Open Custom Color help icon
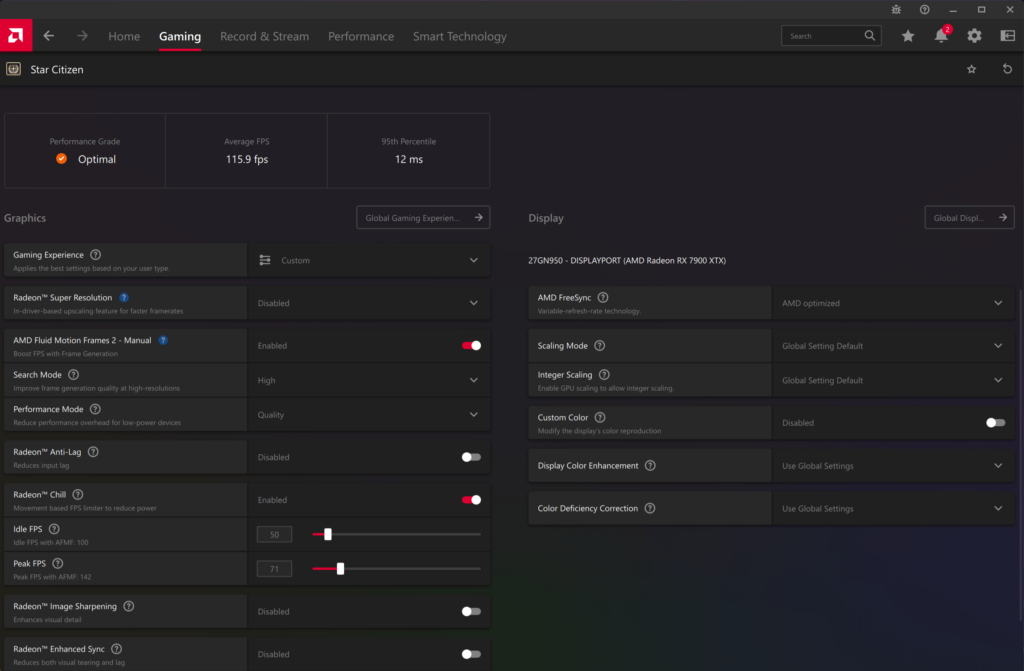 coord(600,417)
